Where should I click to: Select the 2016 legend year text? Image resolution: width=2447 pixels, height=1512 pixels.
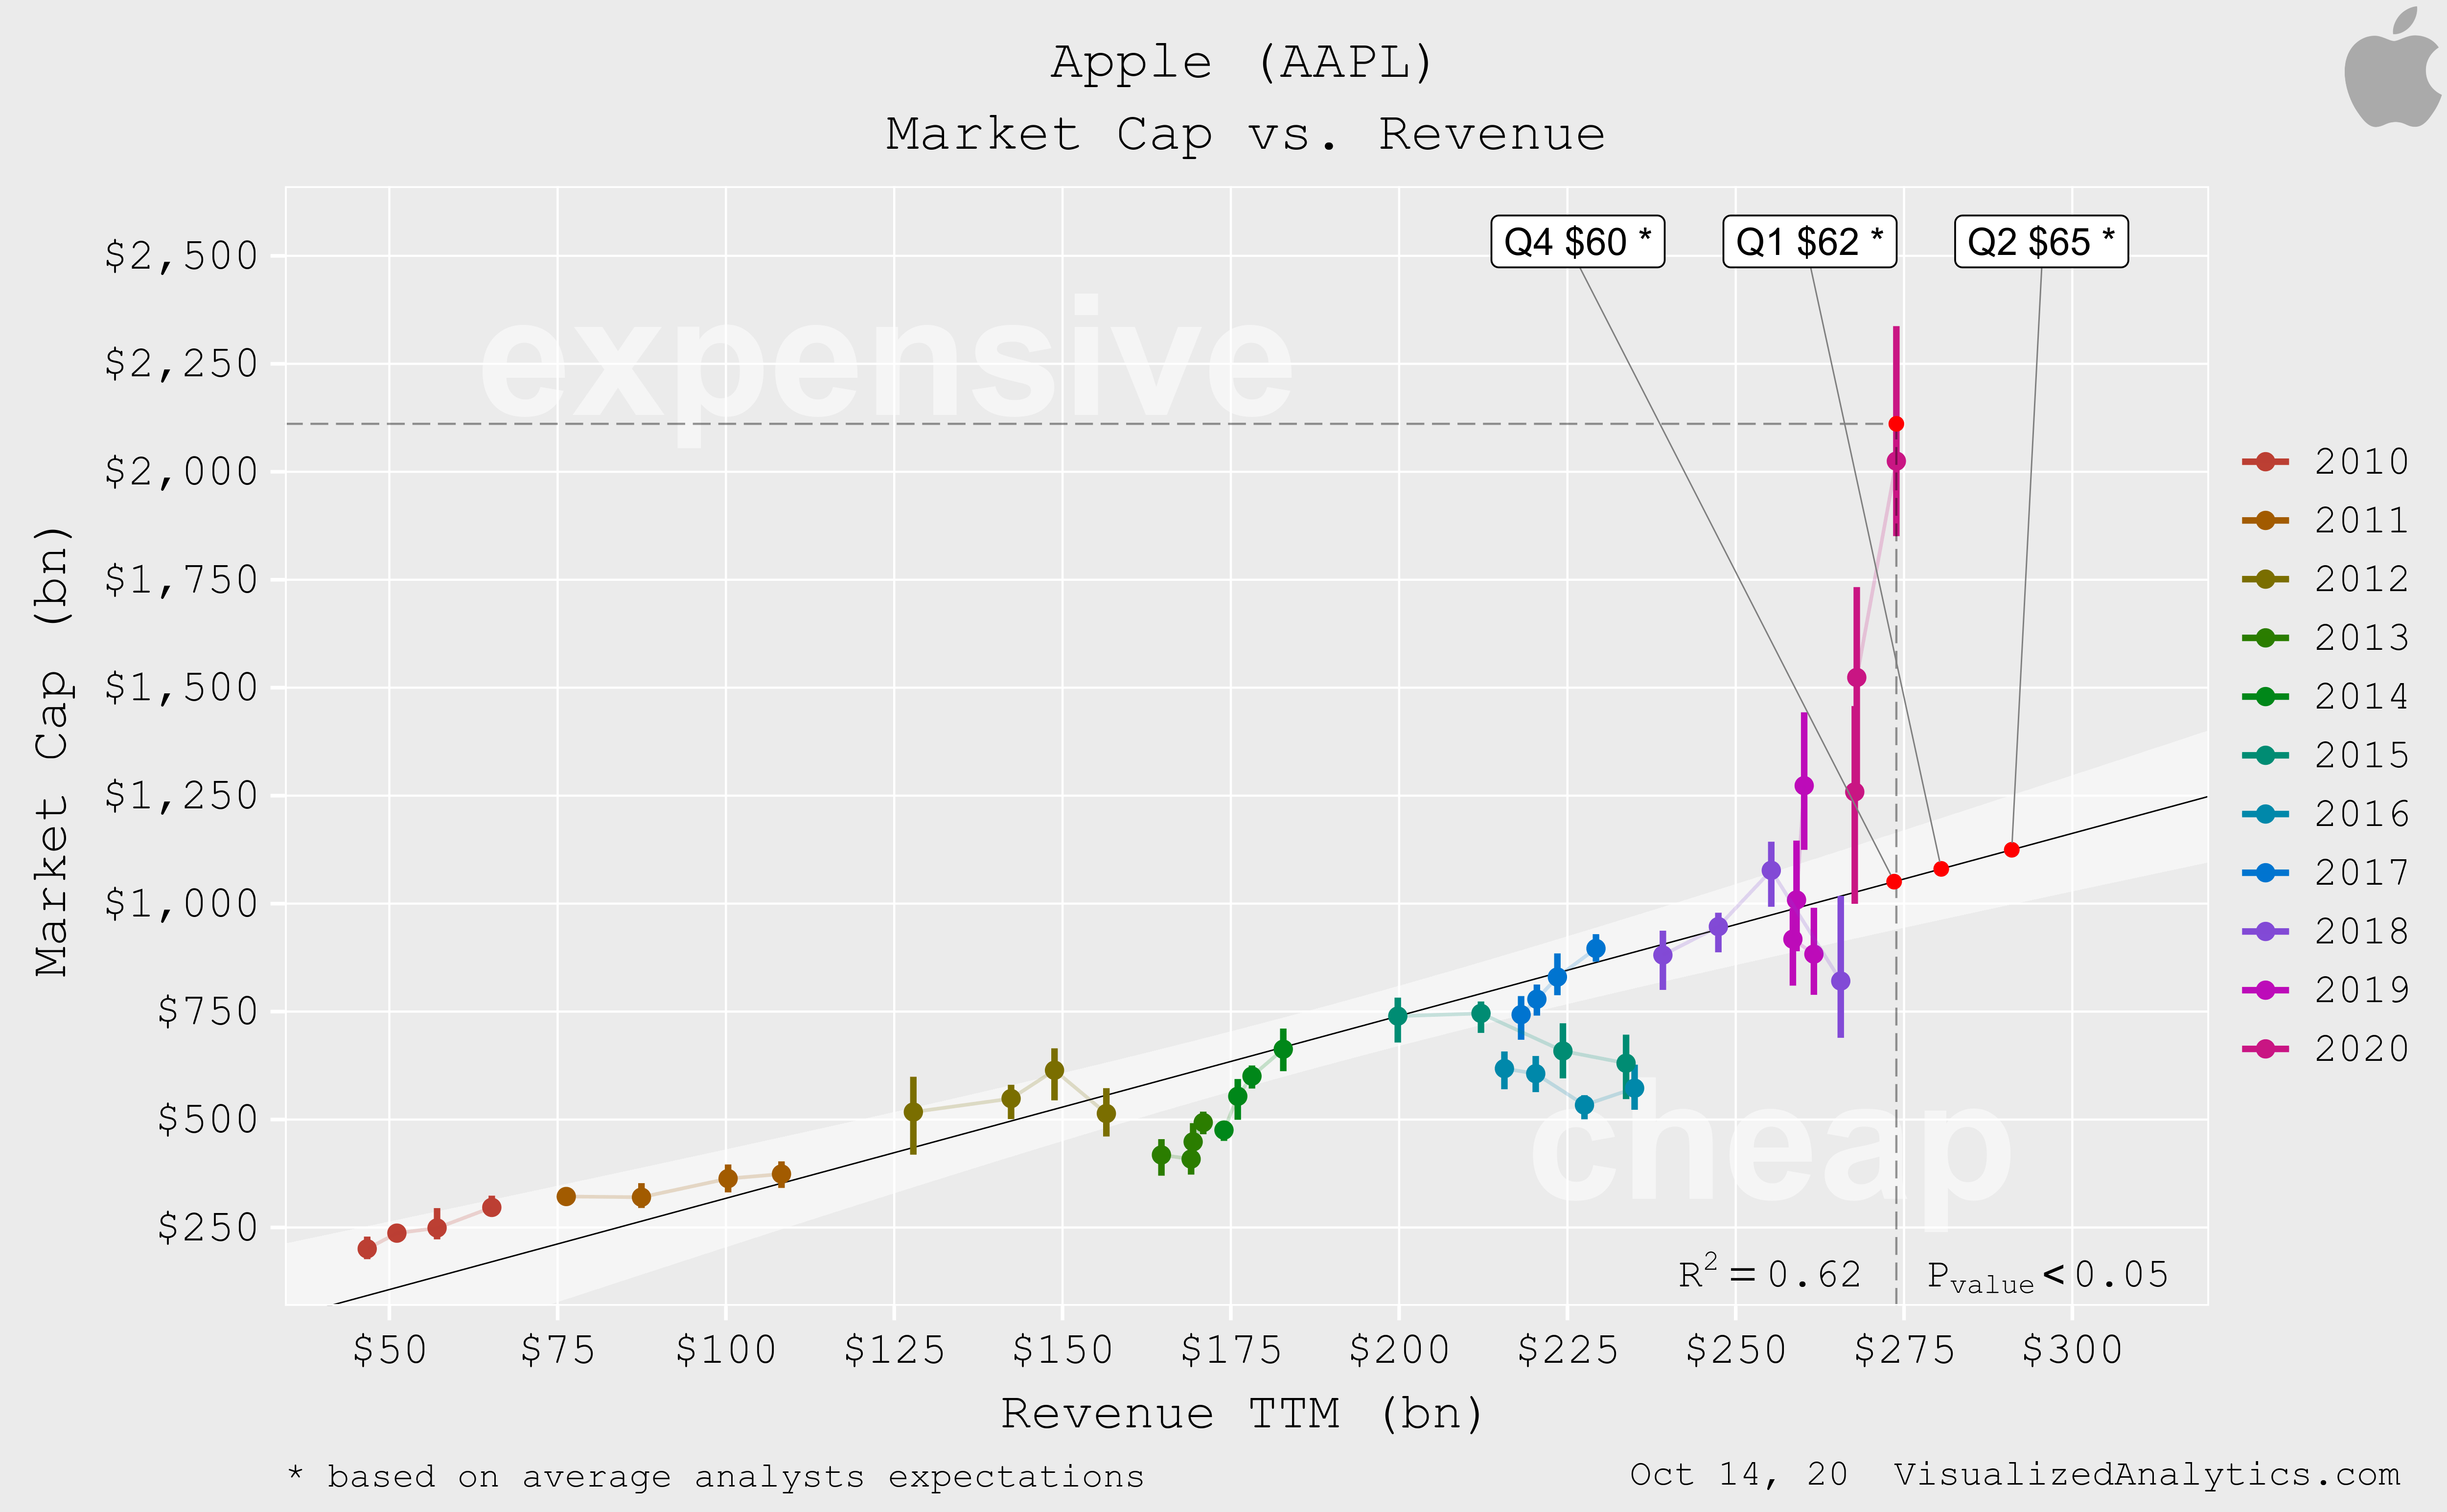(2362, 814)
